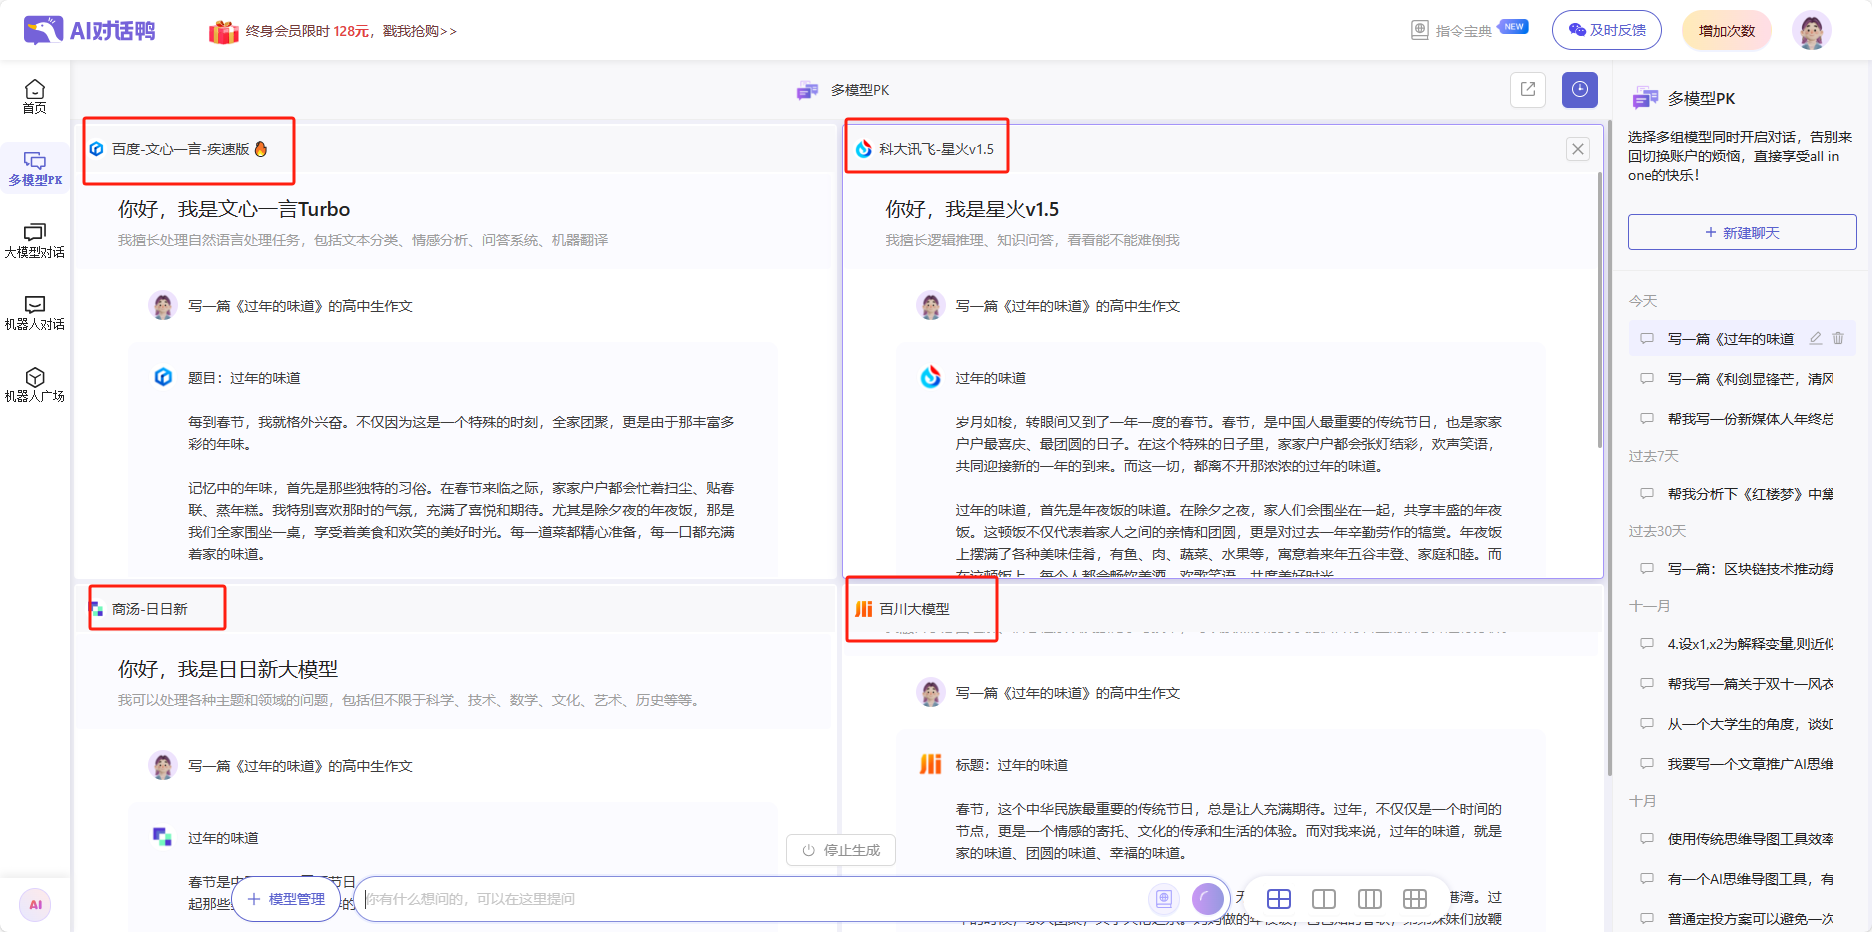Click the pencil edit icon on first chat
This screenshot has width=1872, height=932.
1815,338
